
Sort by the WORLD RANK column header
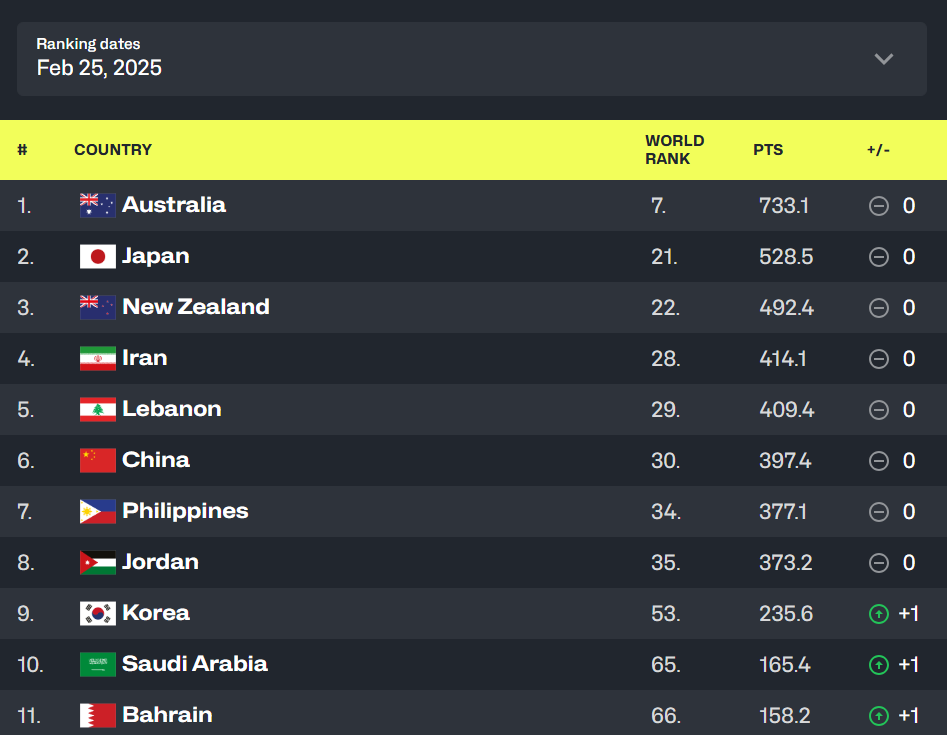click(674, 150)
